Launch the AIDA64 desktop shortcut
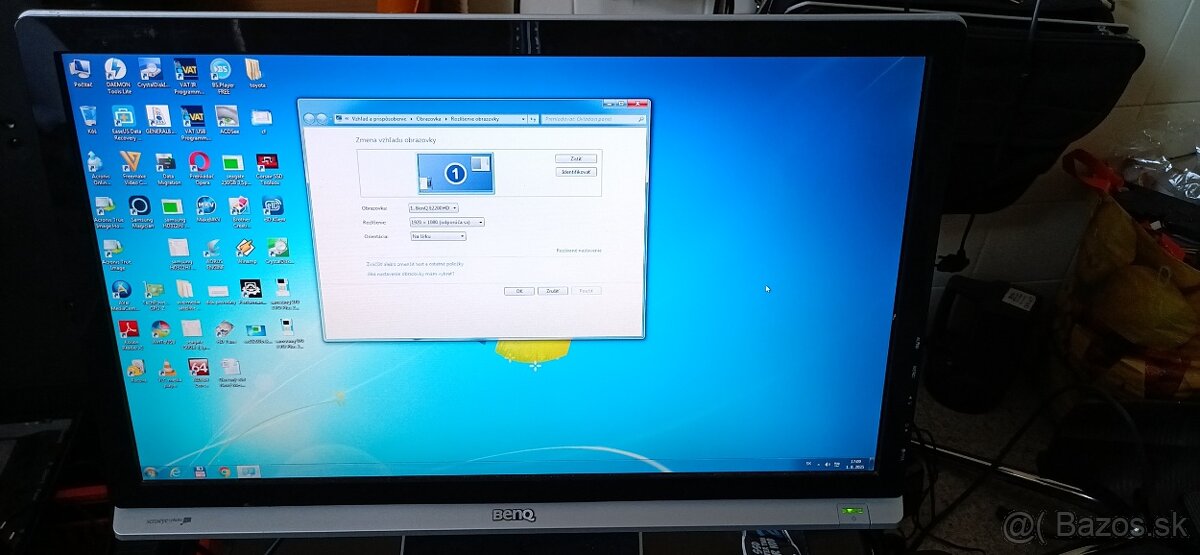The width and height of the screenshot is (1200, 555). (200, 373)
